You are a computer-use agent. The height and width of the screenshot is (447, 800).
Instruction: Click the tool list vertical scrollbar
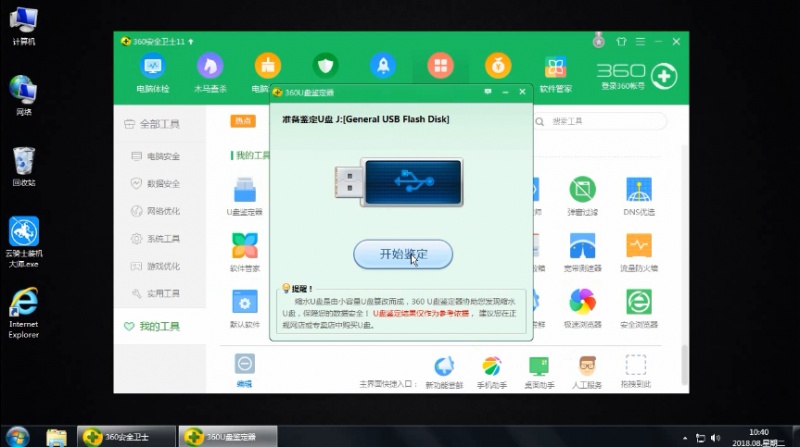coord(685,364)
